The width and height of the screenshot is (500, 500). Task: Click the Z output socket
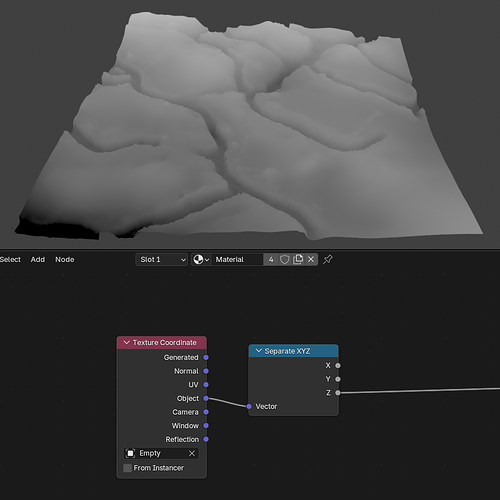coord(338,393)
